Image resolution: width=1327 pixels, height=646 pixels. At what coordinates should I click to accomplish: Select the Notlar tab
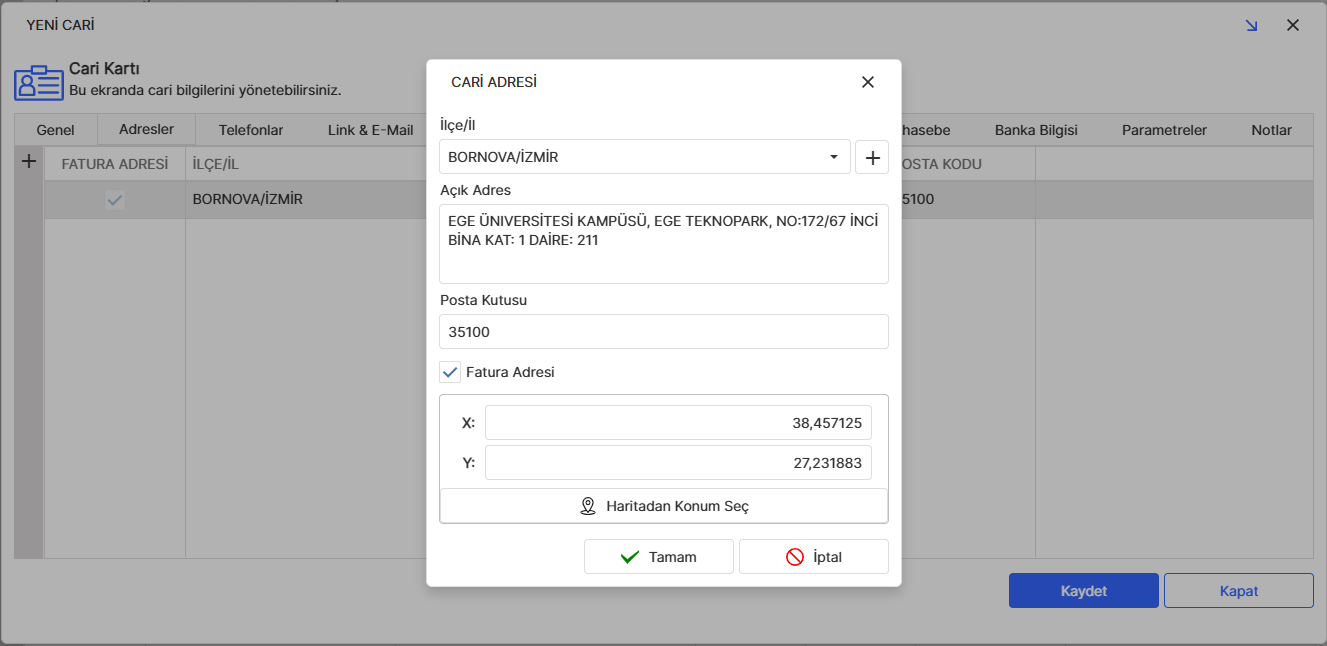pos(1271,130)
